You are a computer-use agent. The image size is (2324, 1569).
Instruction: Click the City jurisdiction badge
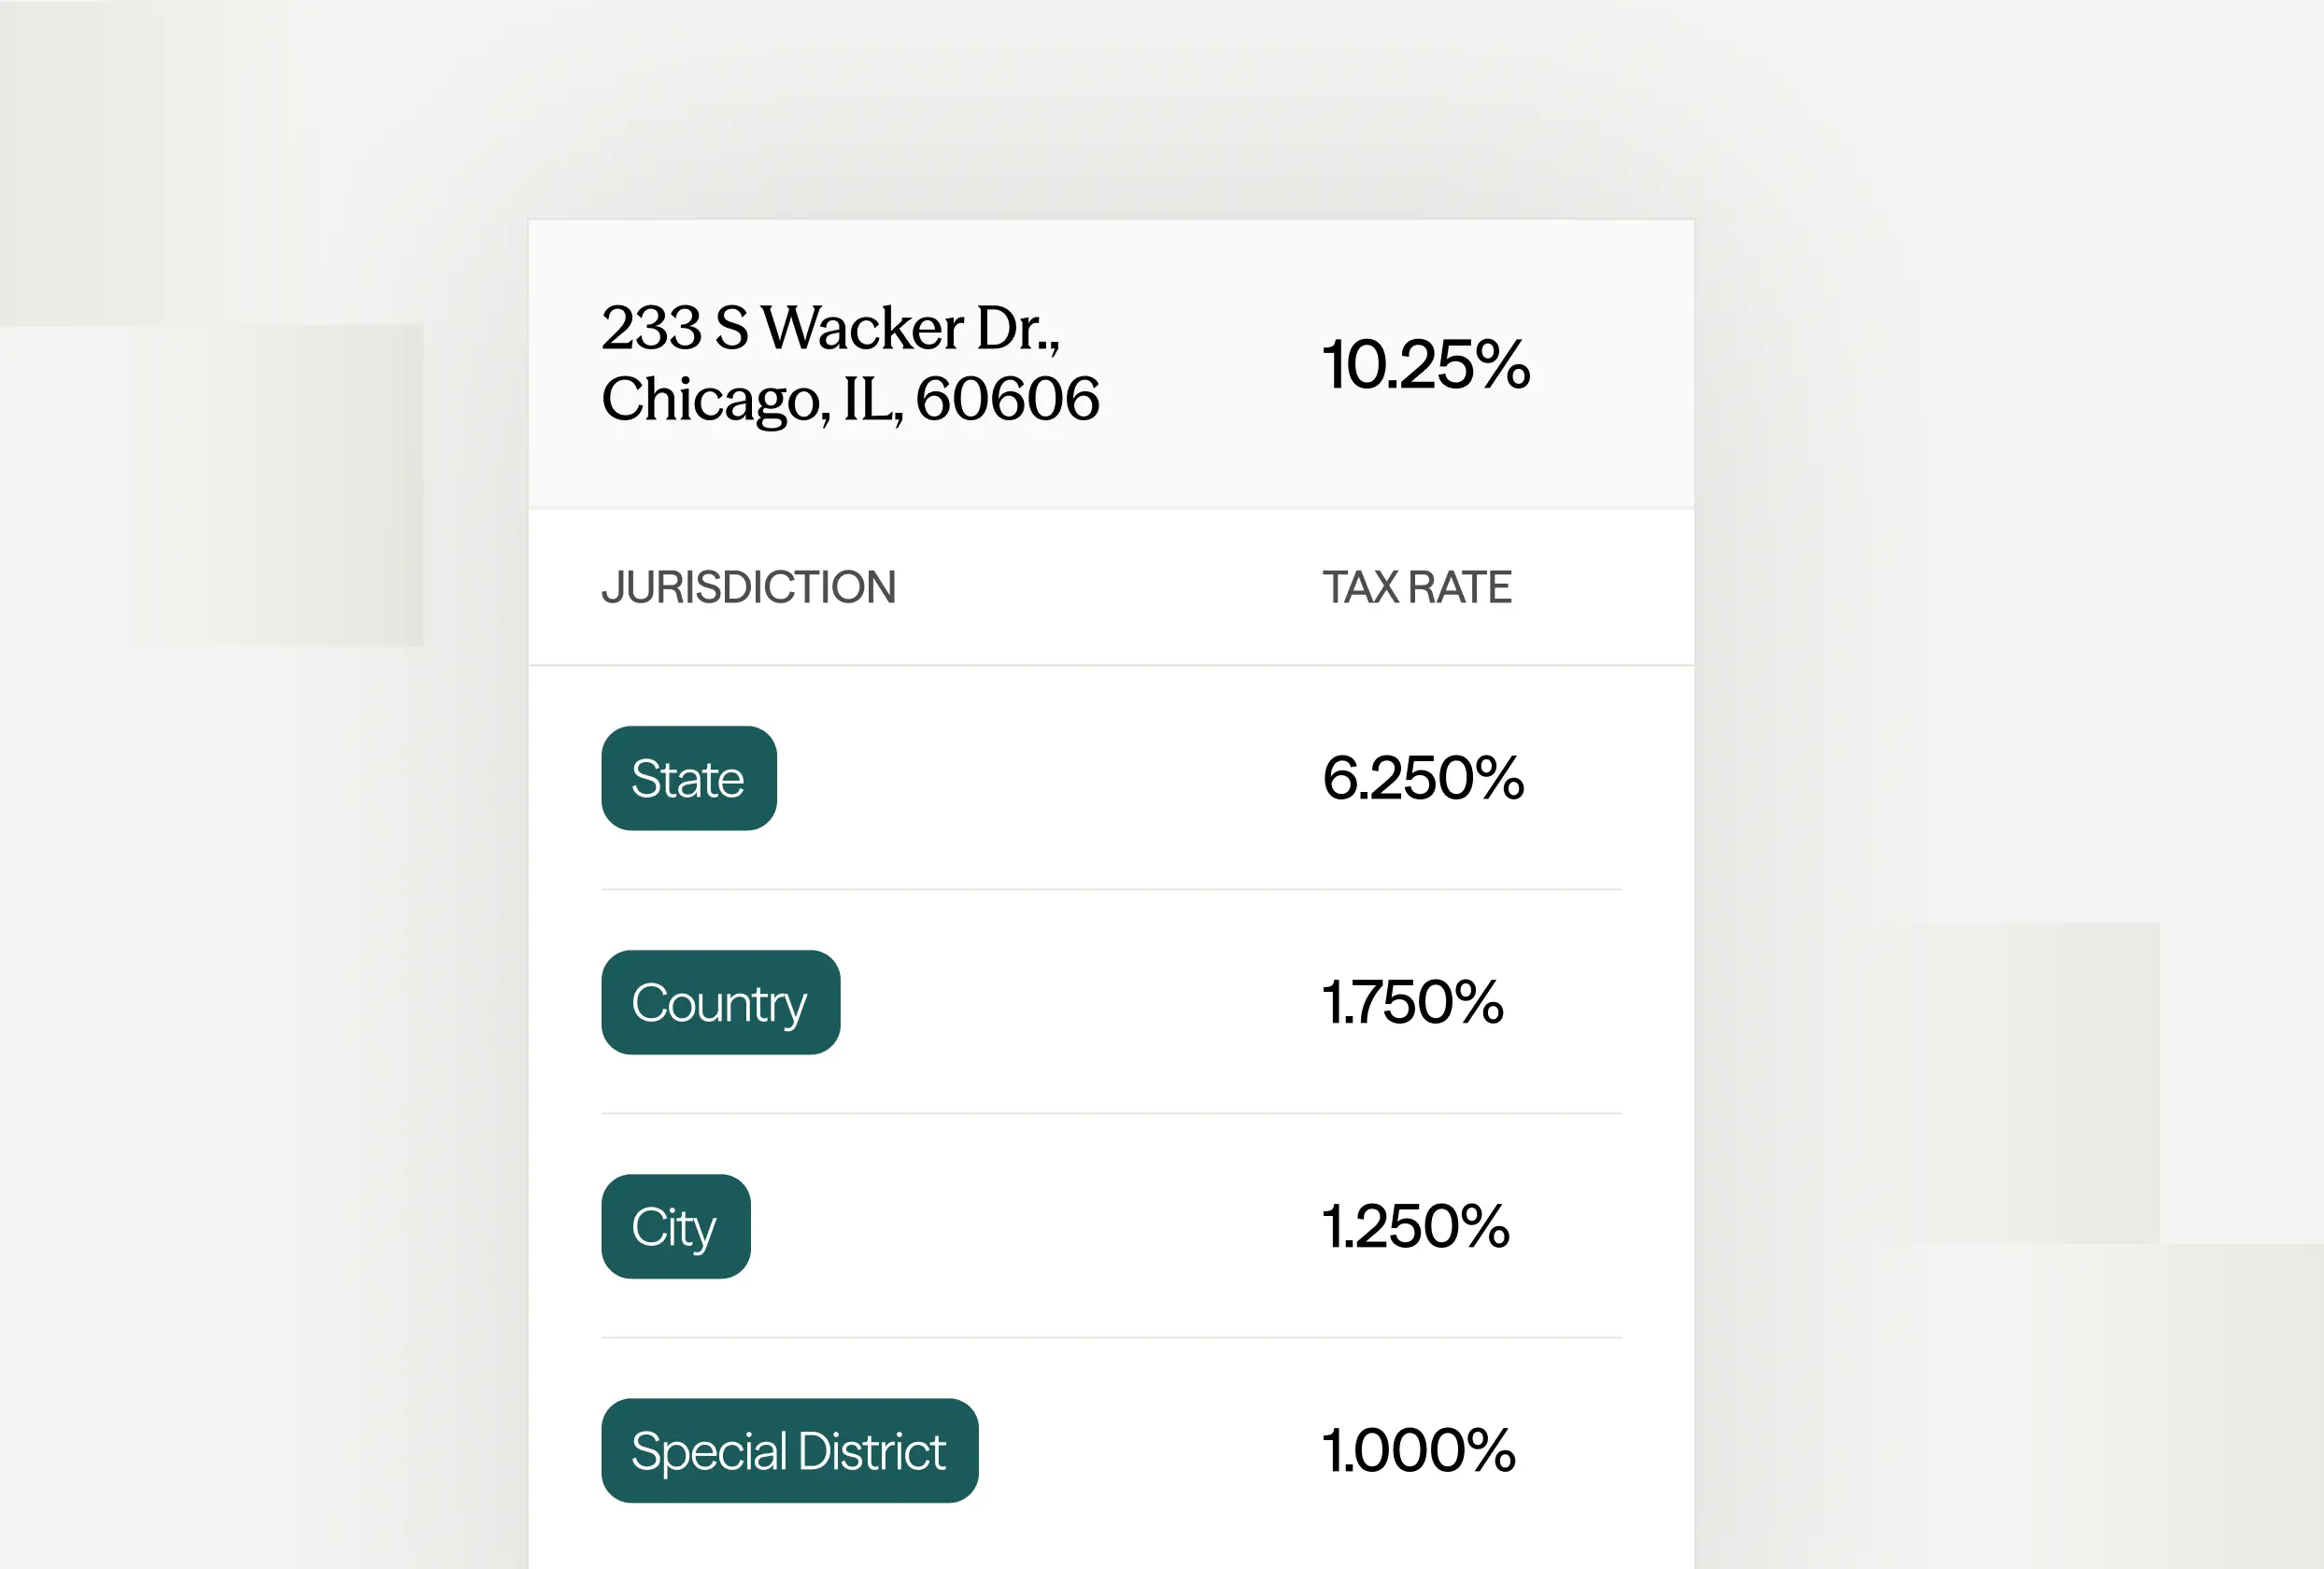point(675,1226)
